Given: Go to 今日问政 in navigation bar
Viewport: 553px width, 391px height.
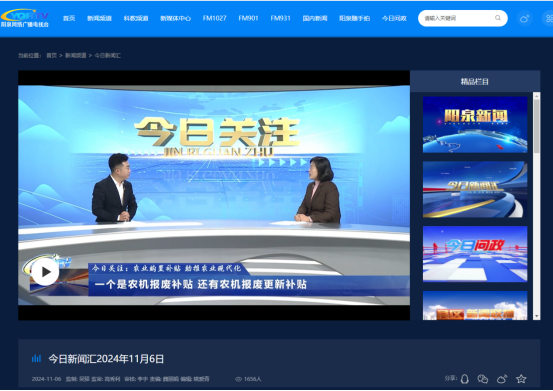Looking at the screenshot, I should (x=394, y=18).
